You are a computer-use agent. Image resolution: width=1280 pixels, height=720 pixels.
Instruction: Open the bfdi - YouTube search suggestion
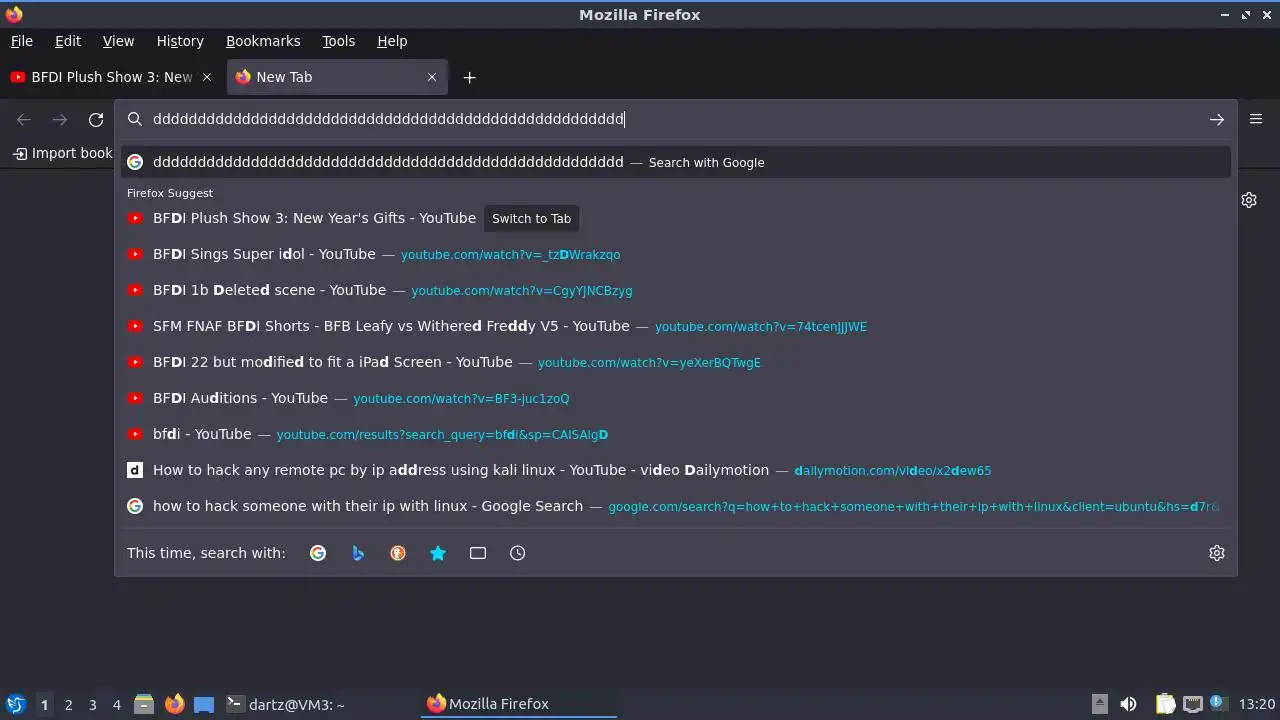click(676, 434)
